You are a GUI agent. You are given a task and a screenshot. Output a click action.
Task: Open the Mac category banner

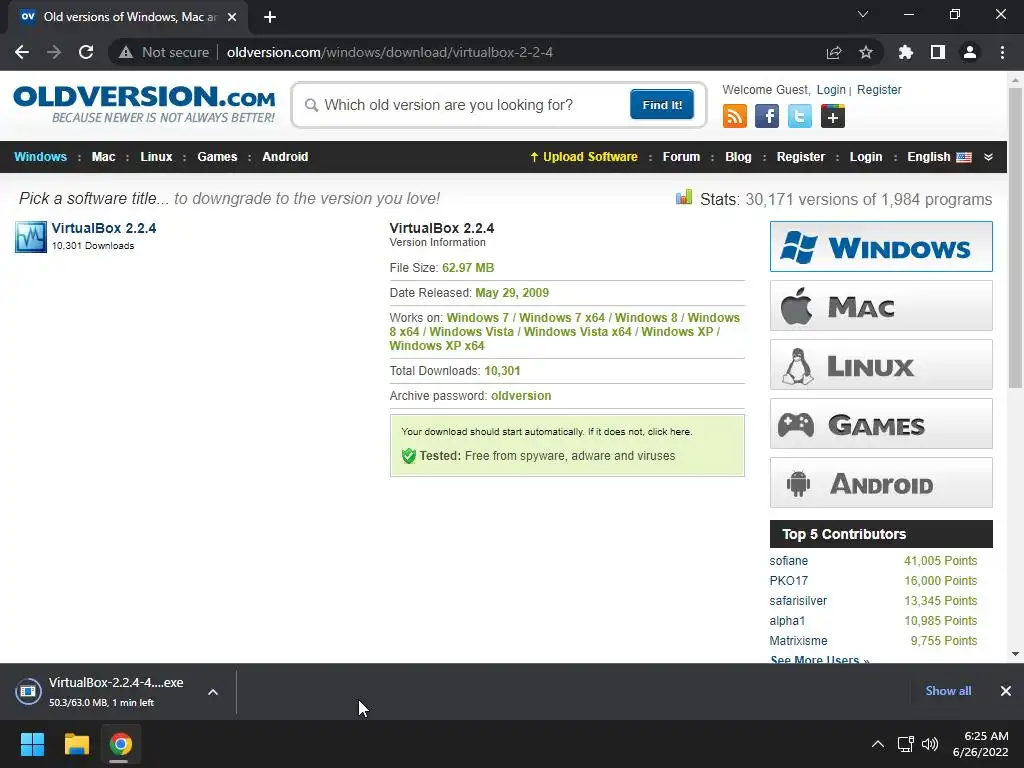[x=881, y=306]
